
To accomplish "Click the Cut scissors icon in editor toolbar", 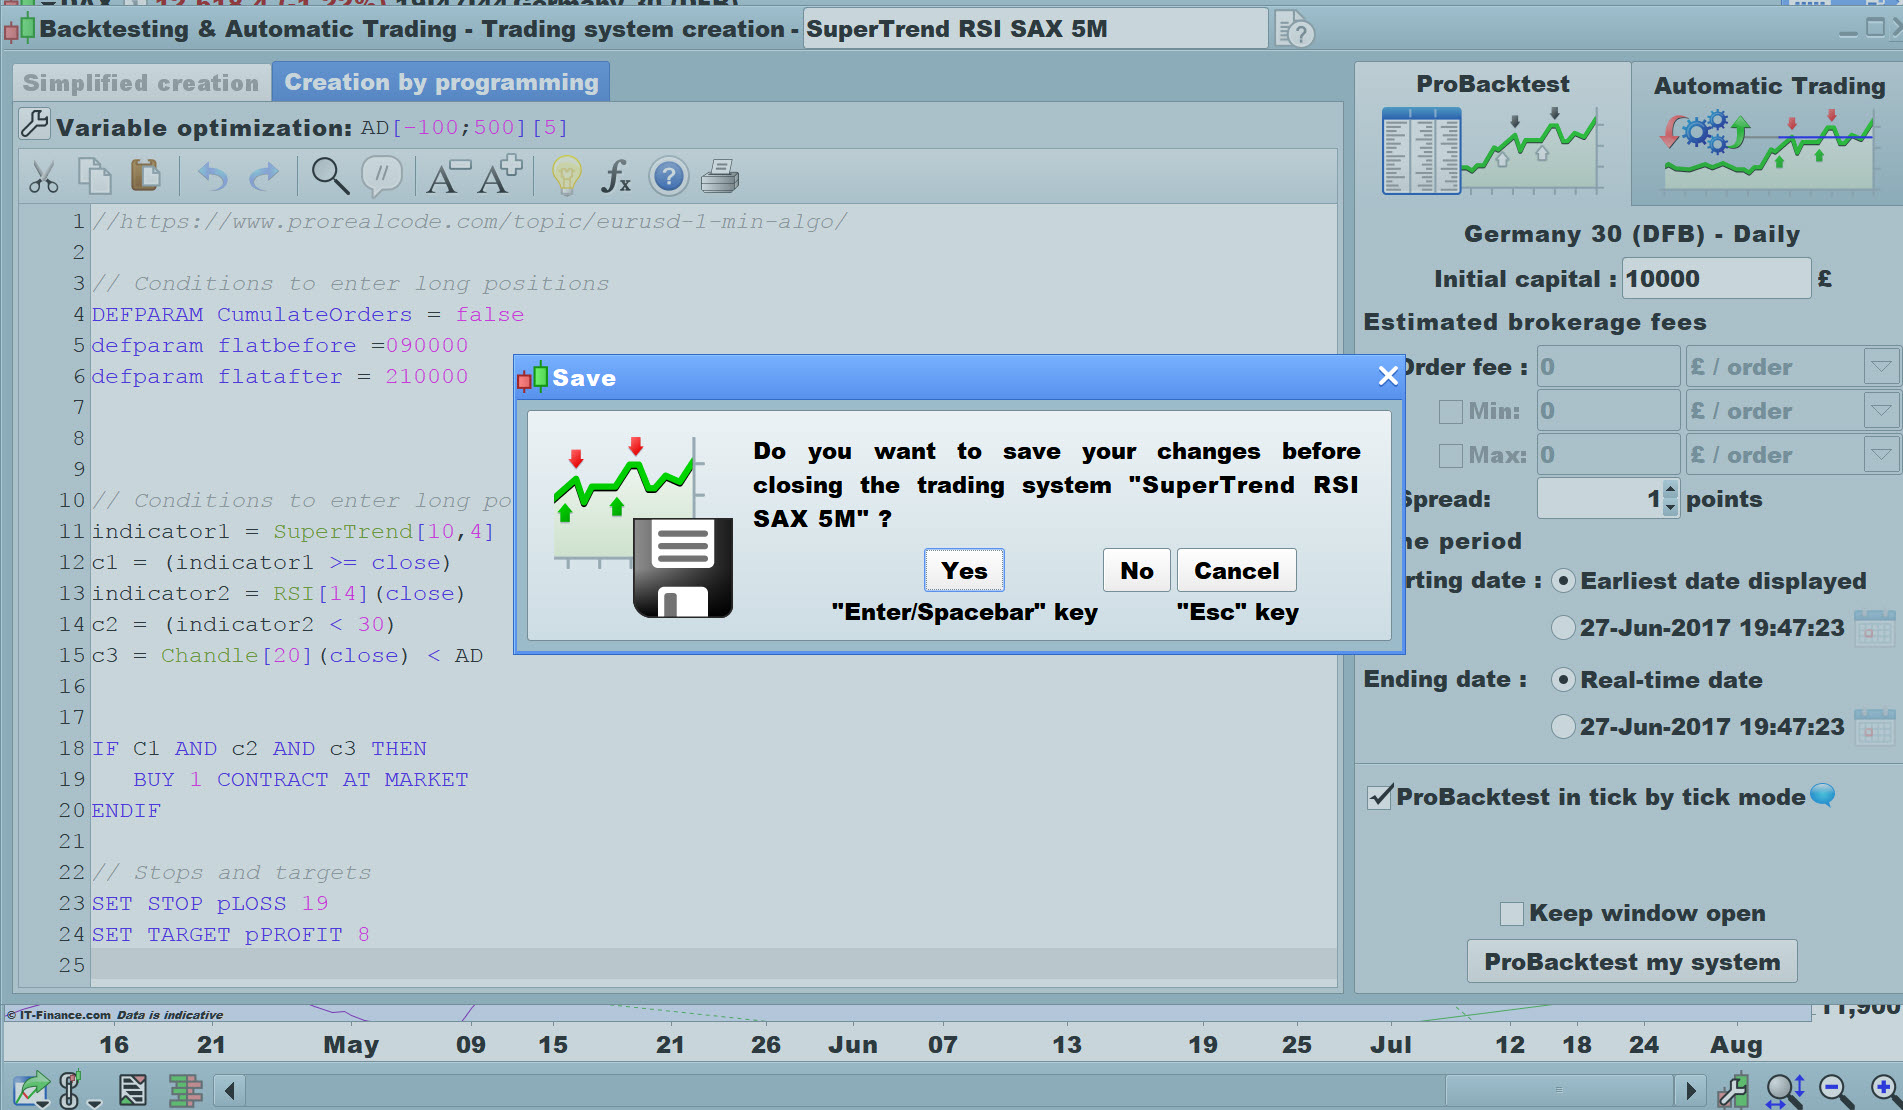I will click(43, 177).
